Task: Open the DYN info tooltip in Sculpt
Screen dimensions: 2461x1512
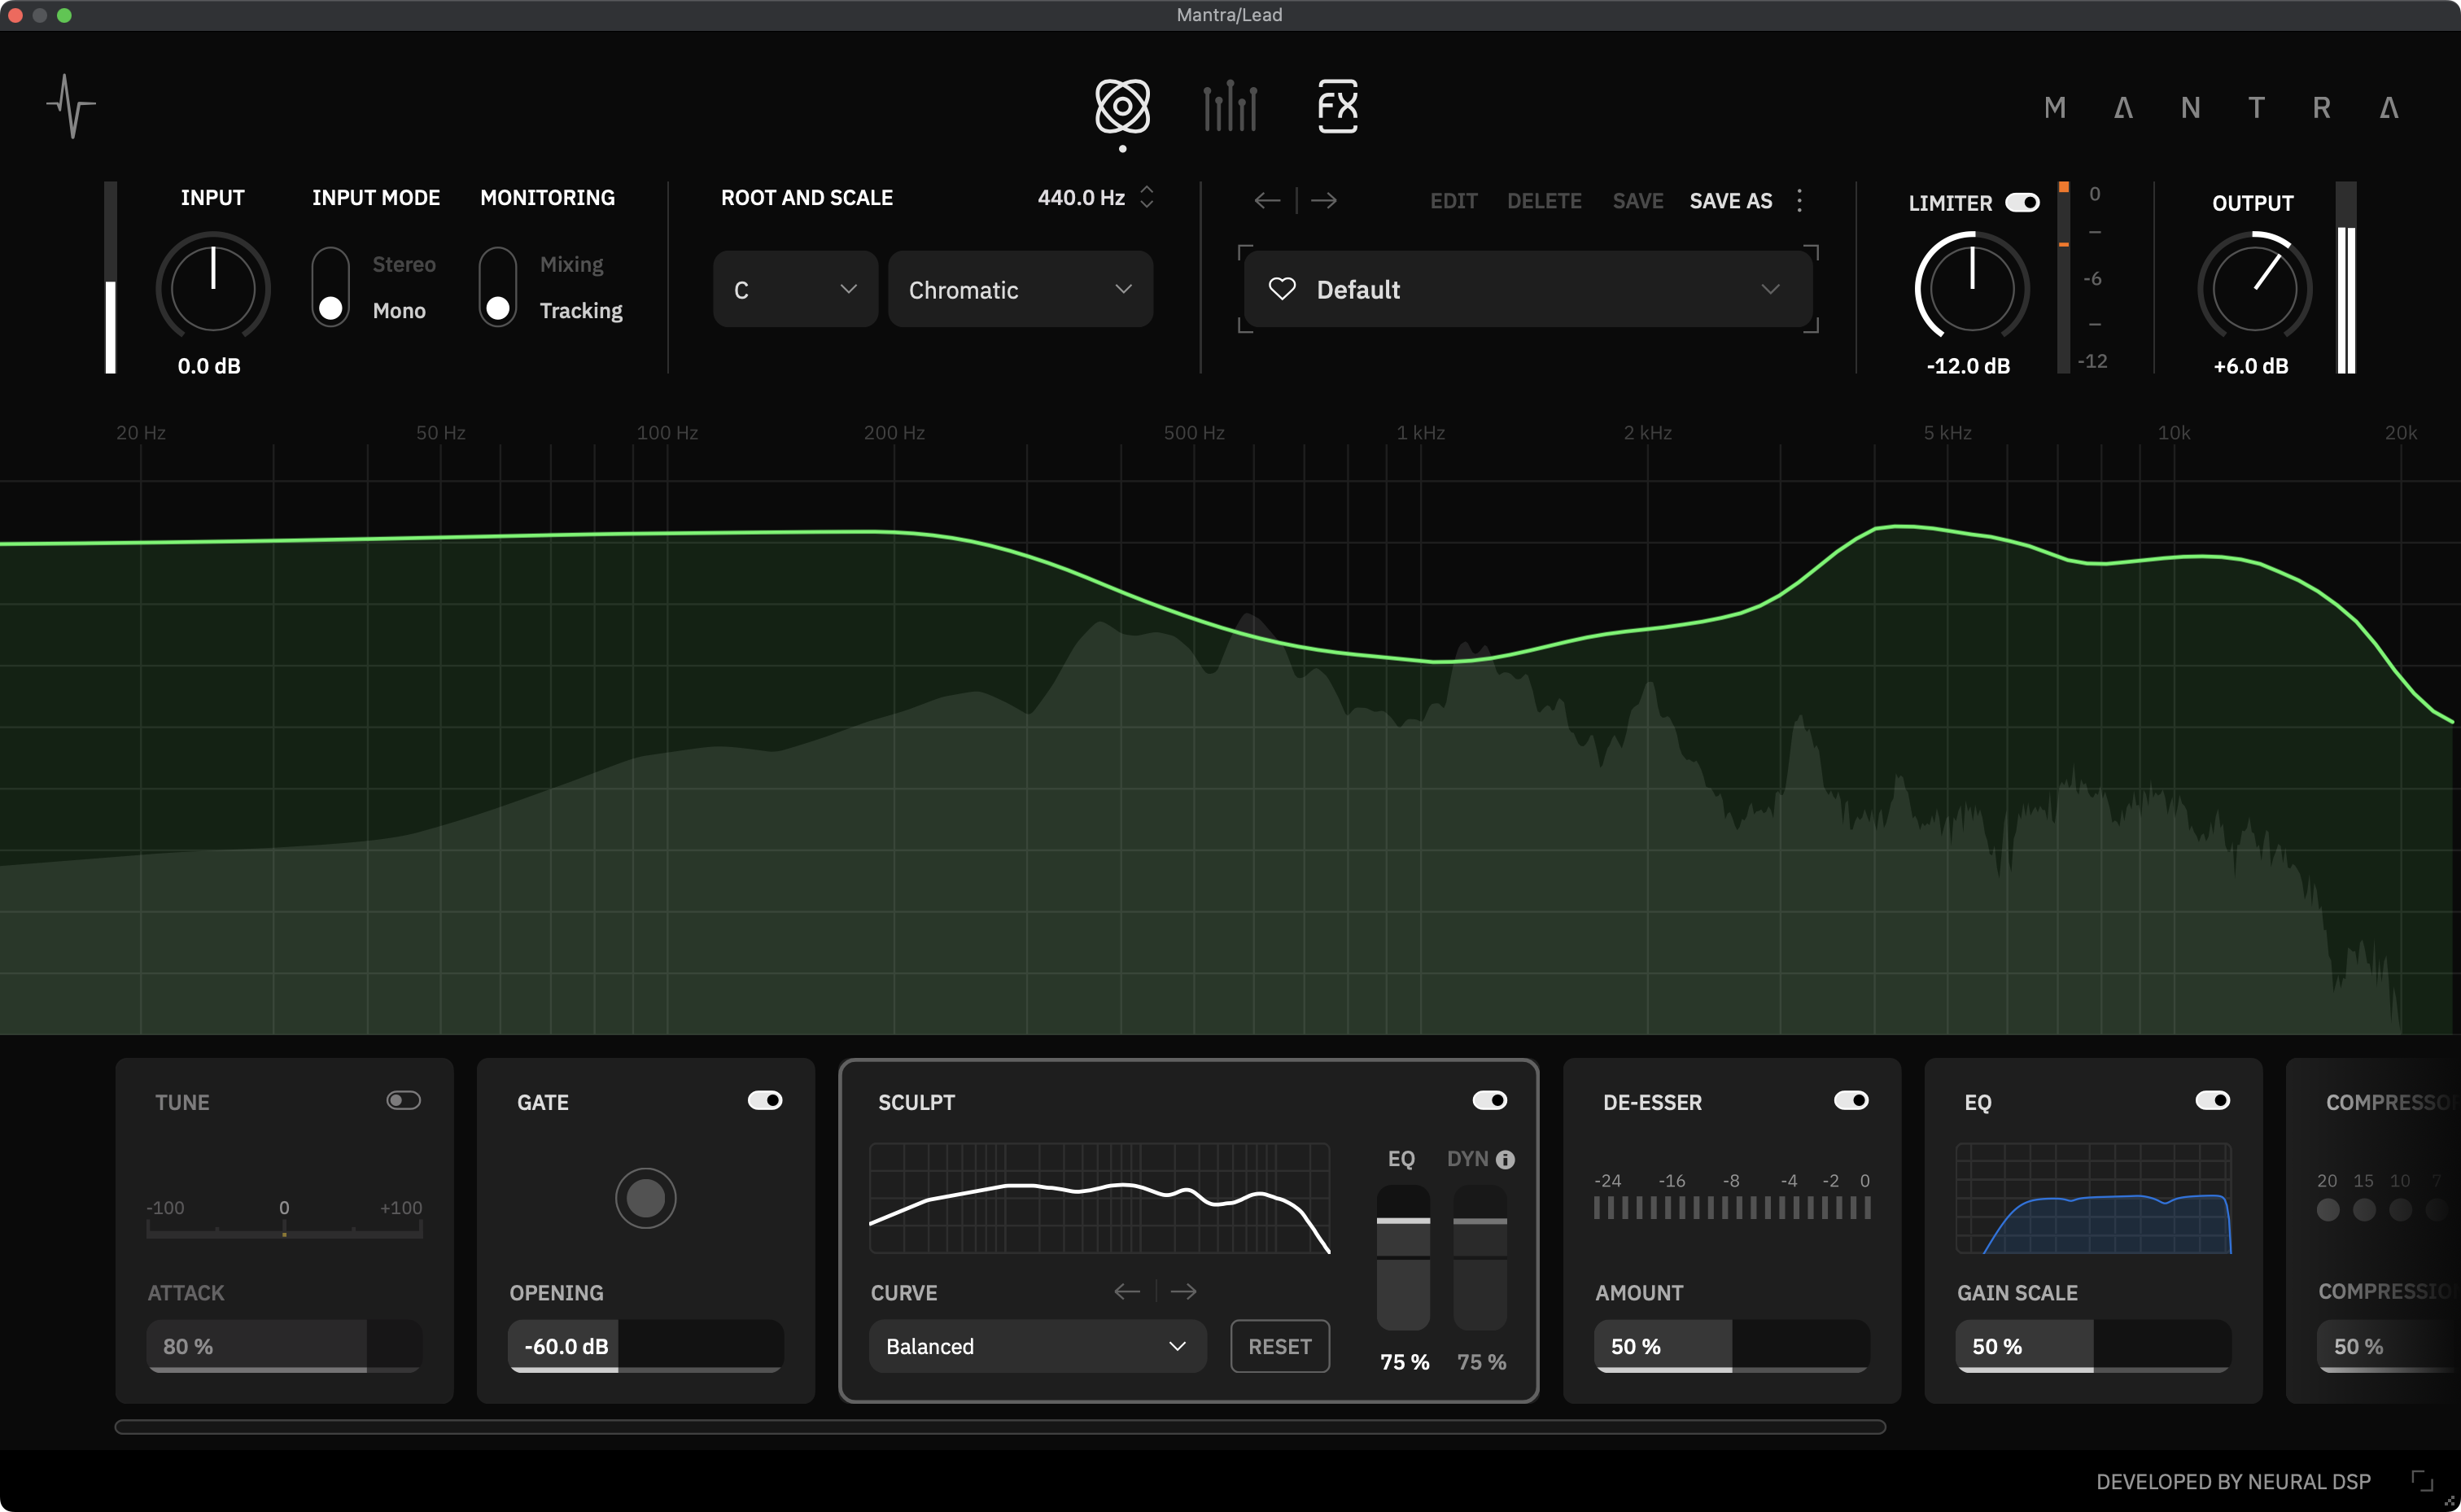Action: pyautogui.click(x=1508, y=1159)
